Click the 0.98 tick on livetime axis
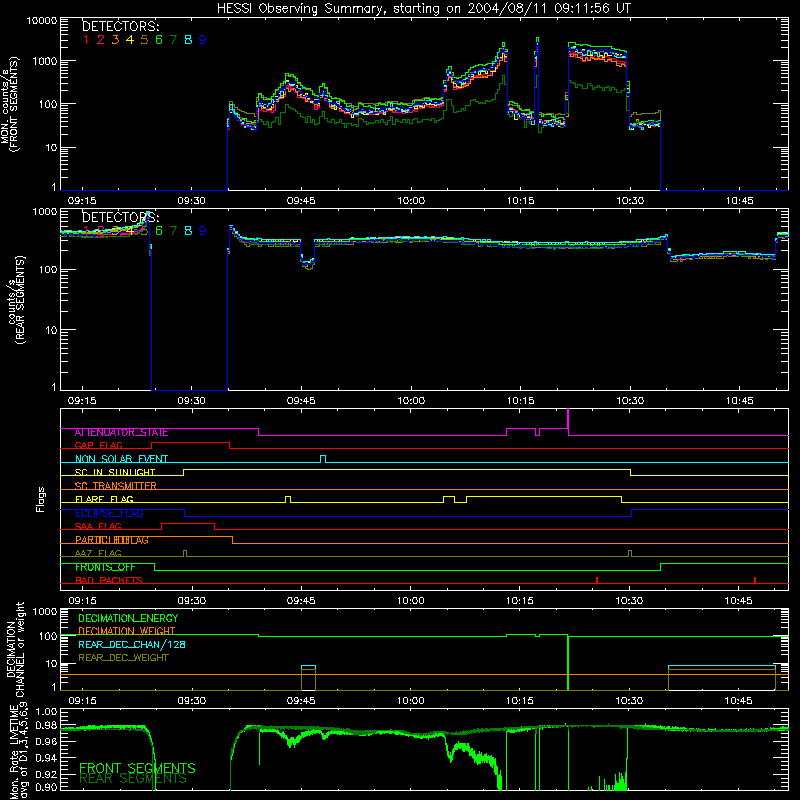 coord(46,726)
